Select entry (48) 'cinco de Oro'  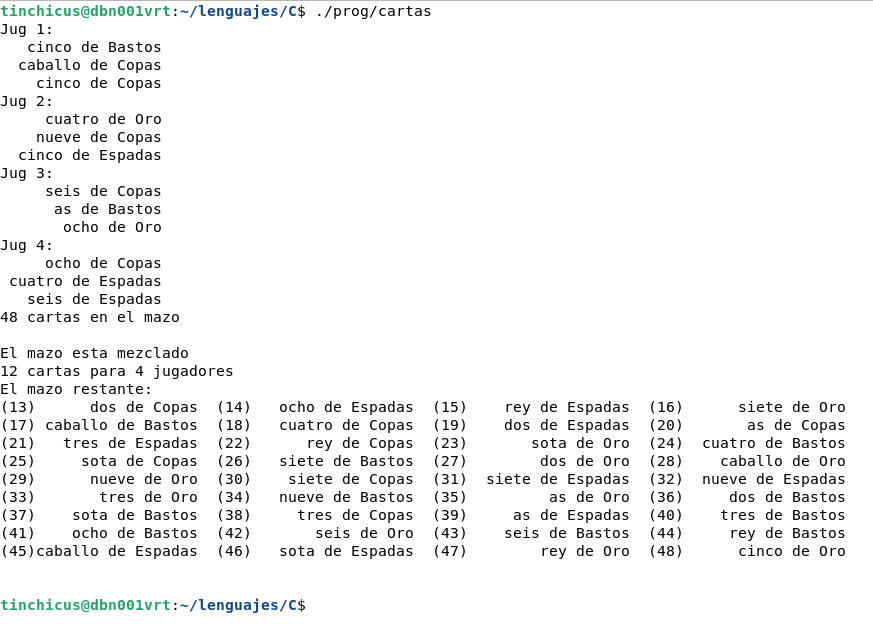(x=791, y=551)
